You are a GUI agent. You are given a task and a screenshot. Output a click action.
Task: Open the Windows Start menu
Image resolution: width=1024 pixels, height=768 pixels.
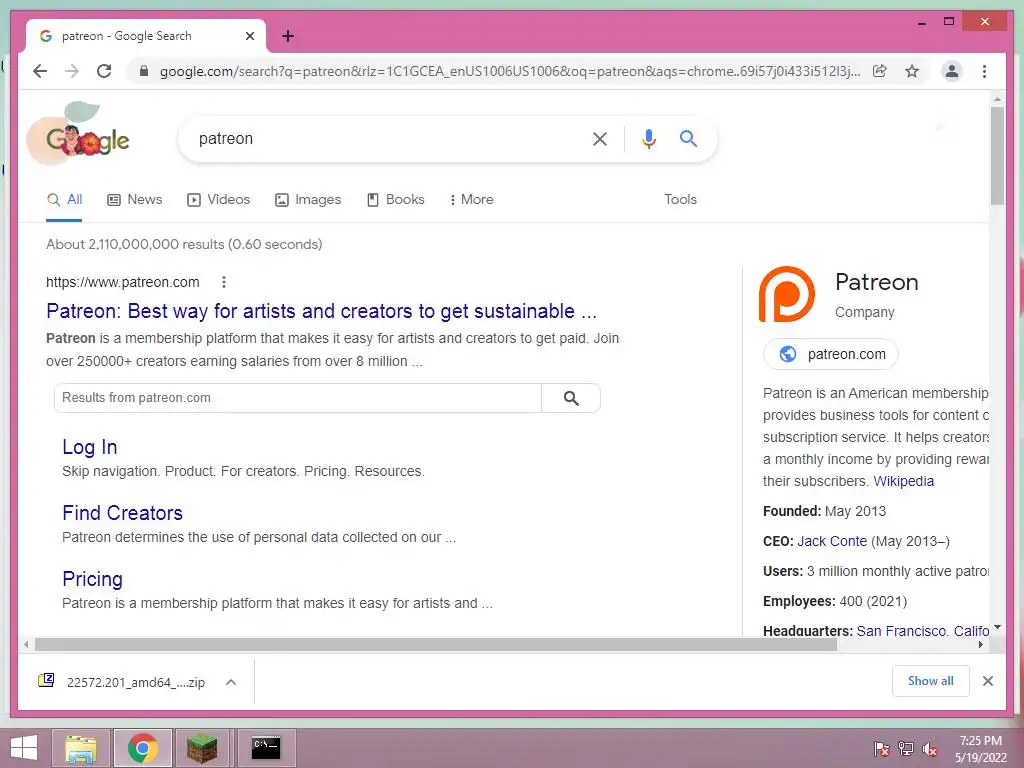(24, 748)
